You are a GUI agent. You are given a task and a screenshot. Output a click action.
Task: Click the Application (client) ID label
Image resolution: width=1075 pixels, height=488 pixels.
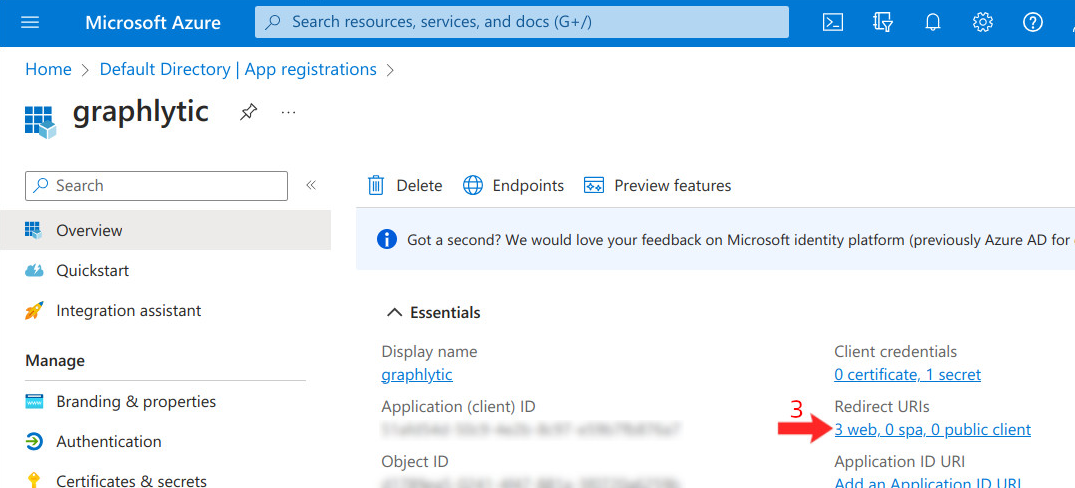click(458, 406)
